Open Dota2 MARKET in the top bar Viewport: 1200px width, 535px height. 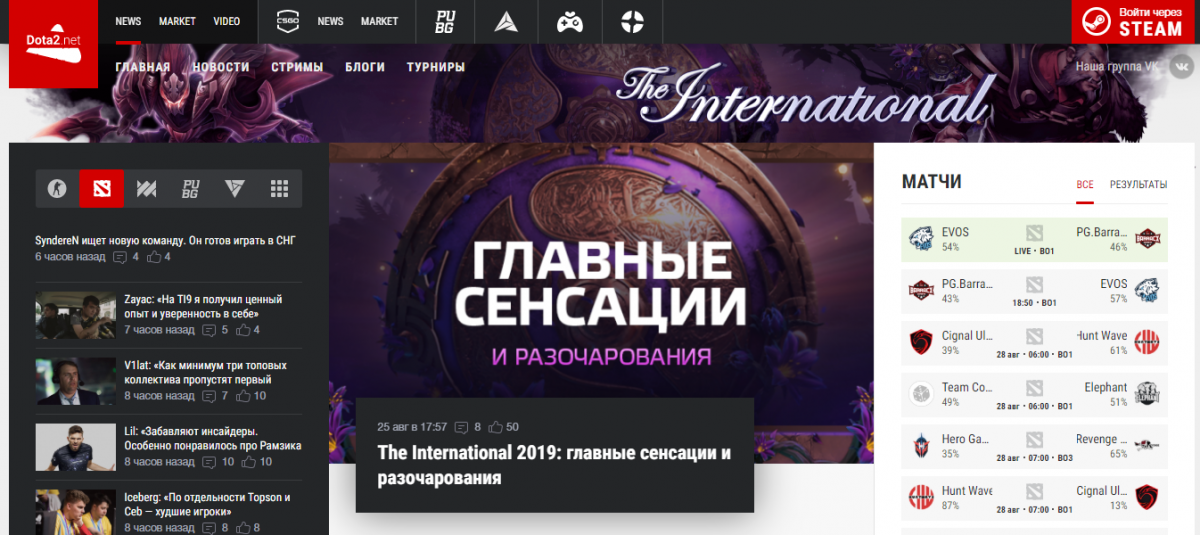(x=177, y=21)
